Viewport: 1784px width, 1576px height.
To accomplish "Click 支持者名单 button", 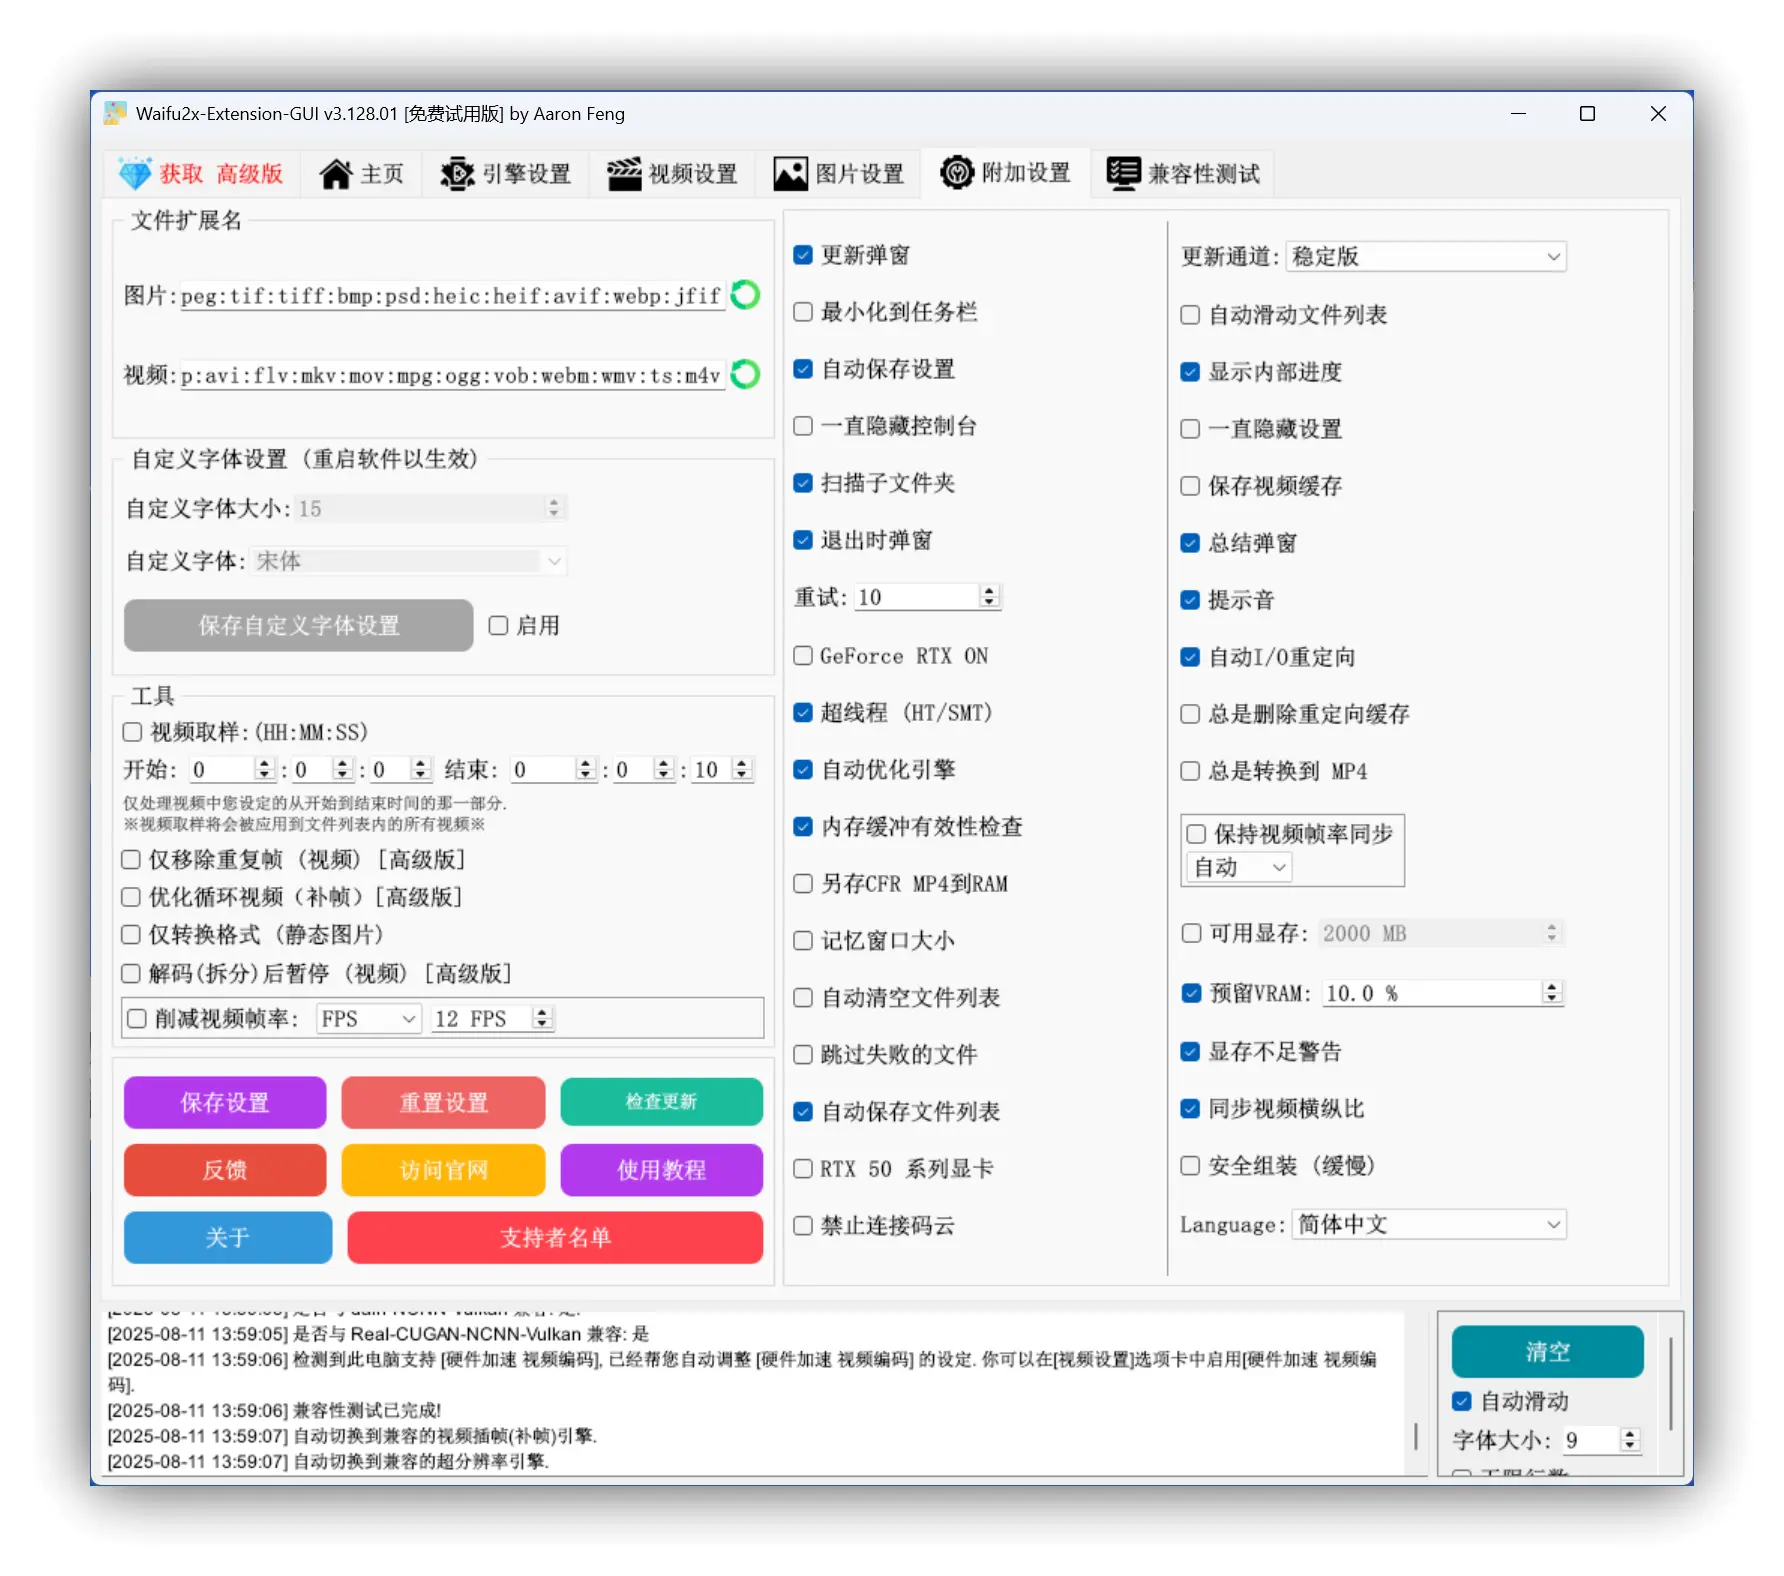I will tap(555, 1238).
